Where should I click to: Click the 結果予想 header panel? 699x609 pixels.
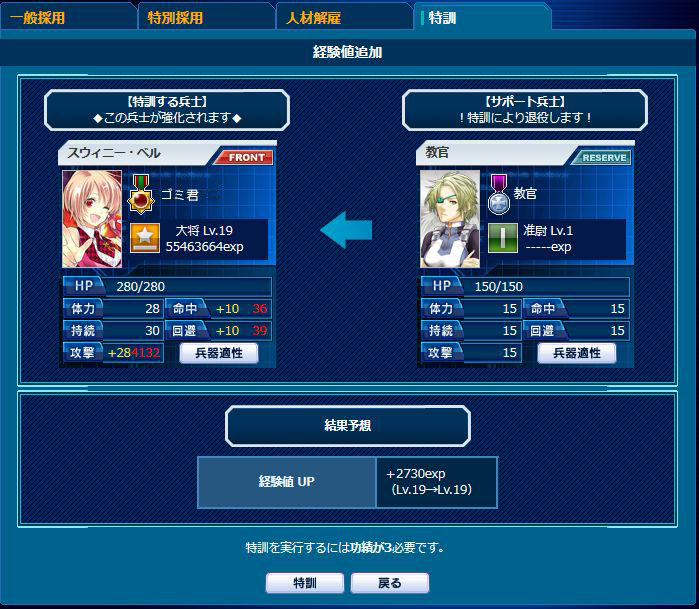click(348, 426)
